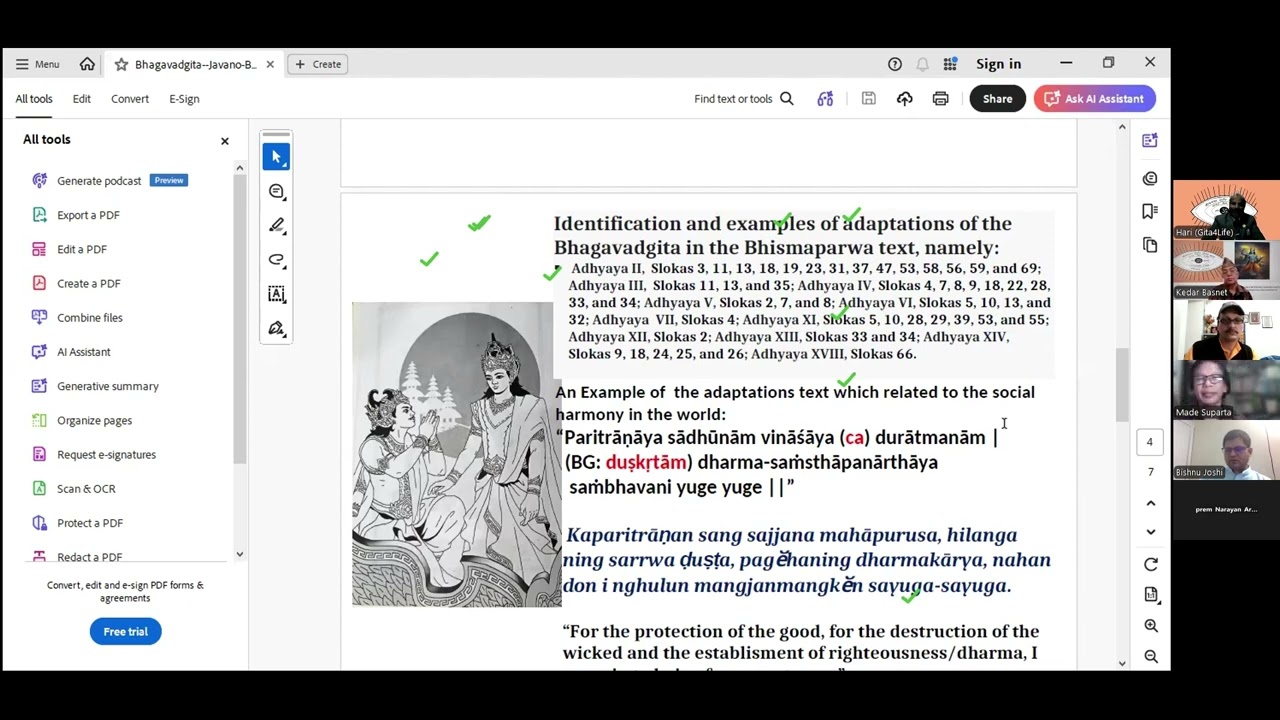Click the Free trial button
The image size is (1280, 720).
point(126,631)
